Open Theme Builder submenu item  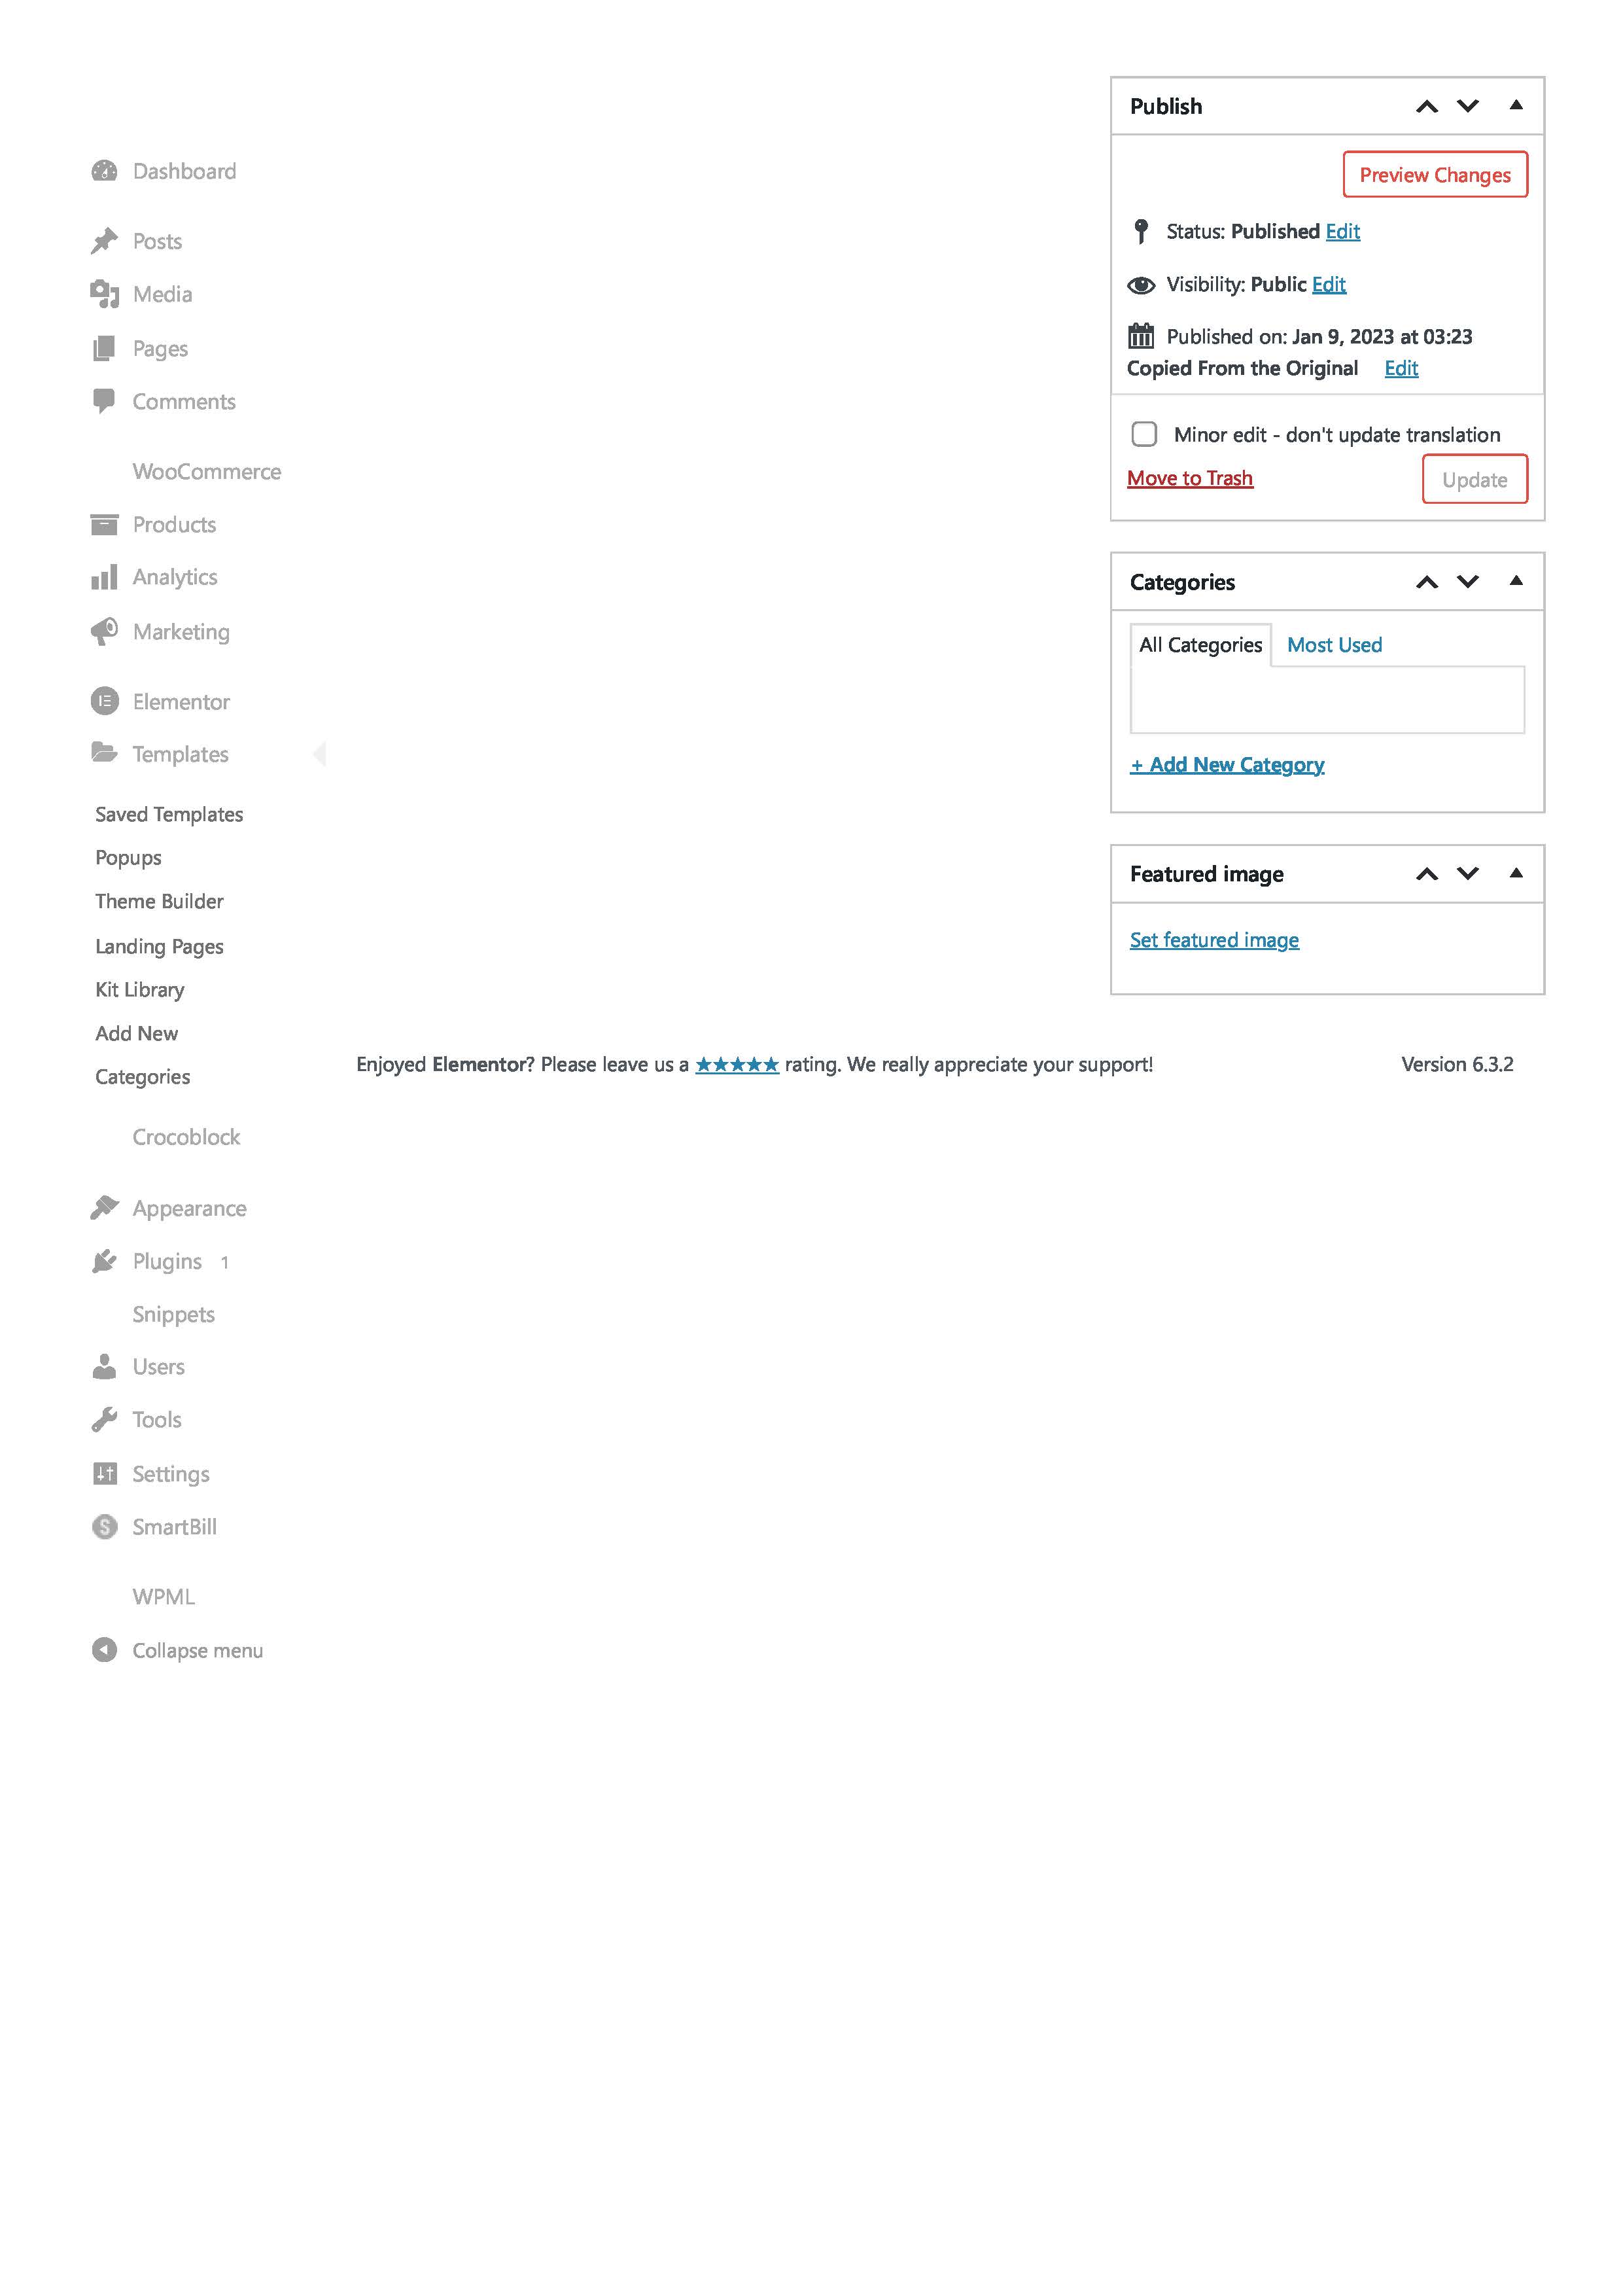[x=159, y=901]
